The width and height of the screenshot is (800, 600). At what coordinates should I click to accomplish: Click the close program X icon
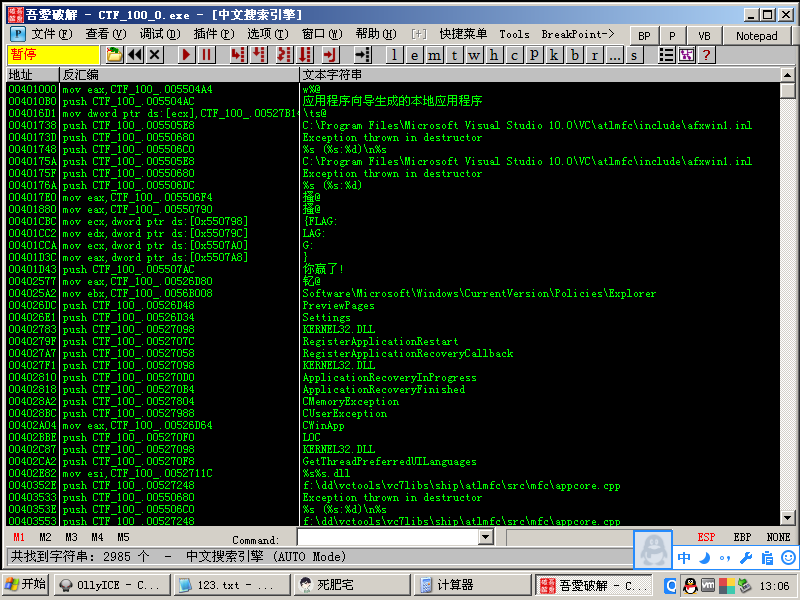(x=154, y=55)
